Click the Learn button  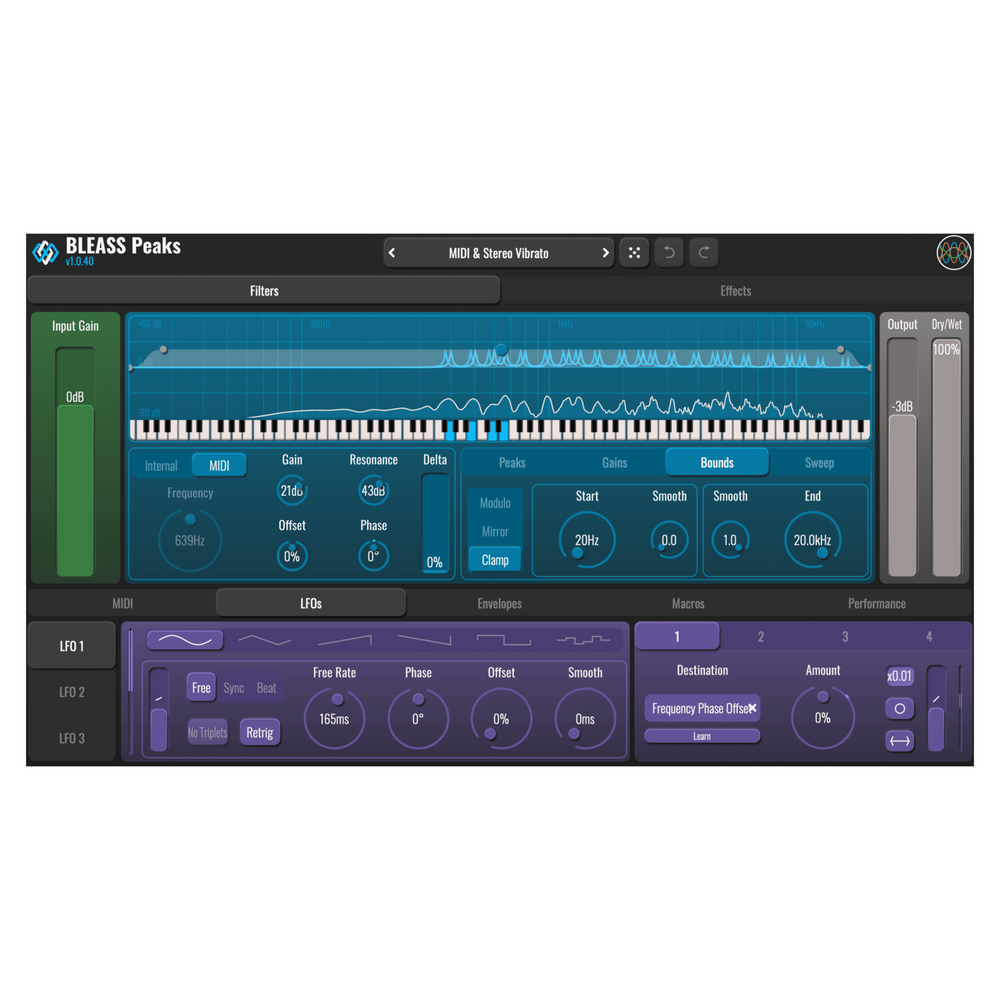(702, 736)
